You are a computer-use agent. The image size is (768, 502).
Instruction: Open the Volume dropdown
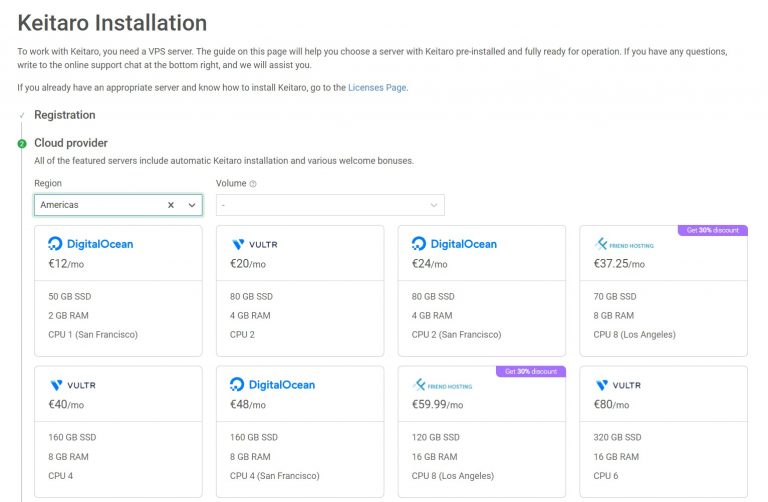(x=330, y=205)
